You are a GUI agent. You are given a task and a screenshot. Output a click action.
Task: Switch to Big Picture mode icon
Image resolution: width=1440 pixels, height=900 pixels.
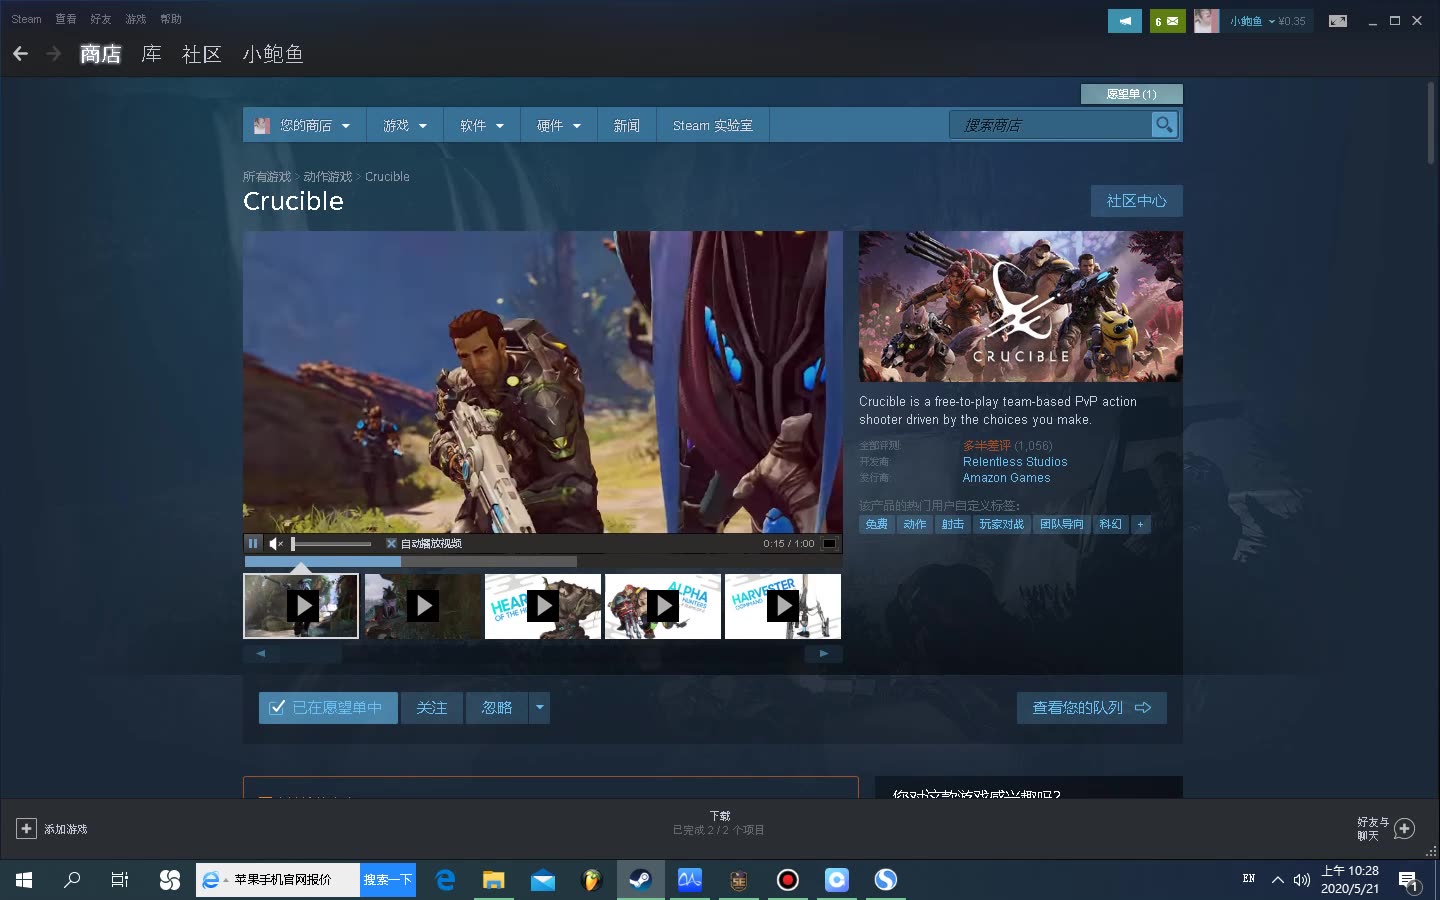[1337, 21]
